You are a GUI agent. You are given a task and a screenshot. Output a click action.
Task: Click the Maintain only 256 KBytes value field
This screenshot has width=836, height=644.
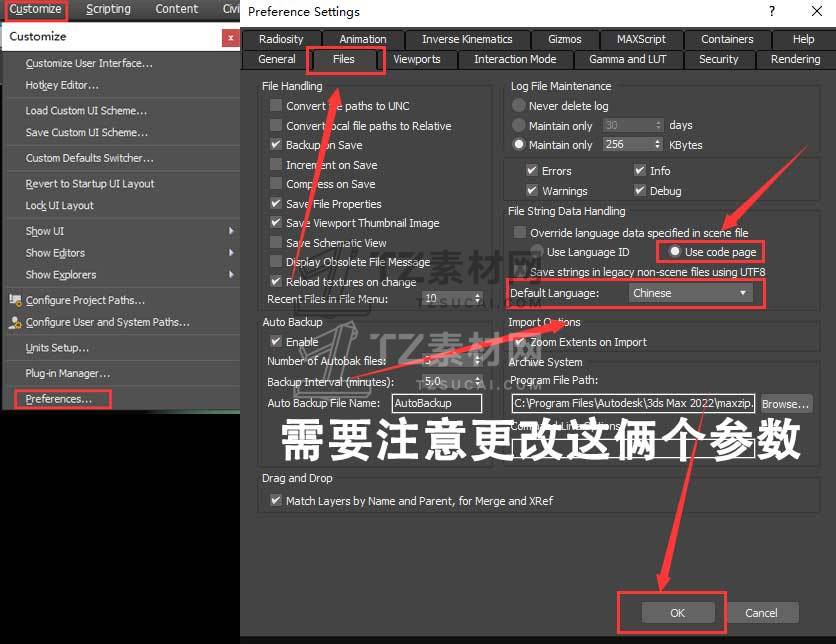[x=628, y=144]
